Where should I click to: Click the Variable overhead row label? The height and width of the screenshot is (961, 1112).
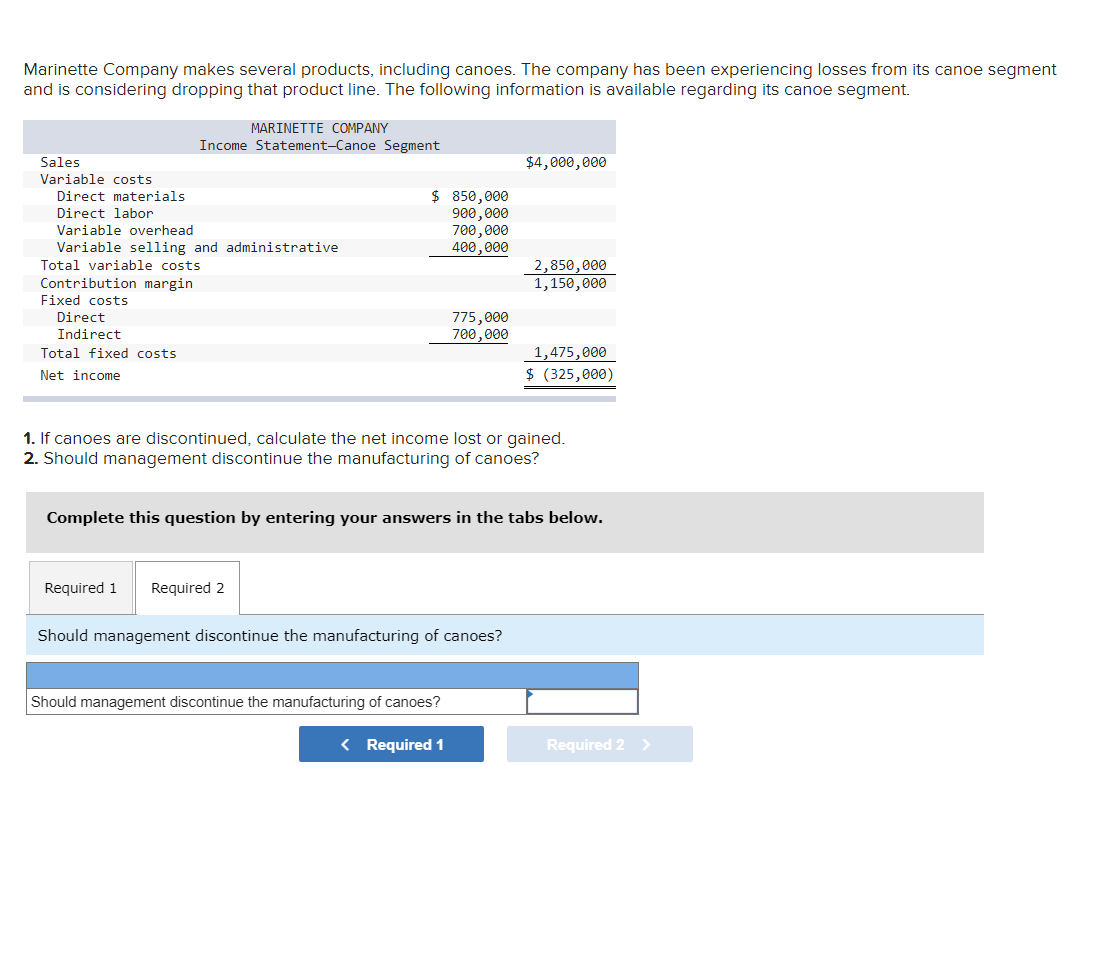click(x=125, y=230)
